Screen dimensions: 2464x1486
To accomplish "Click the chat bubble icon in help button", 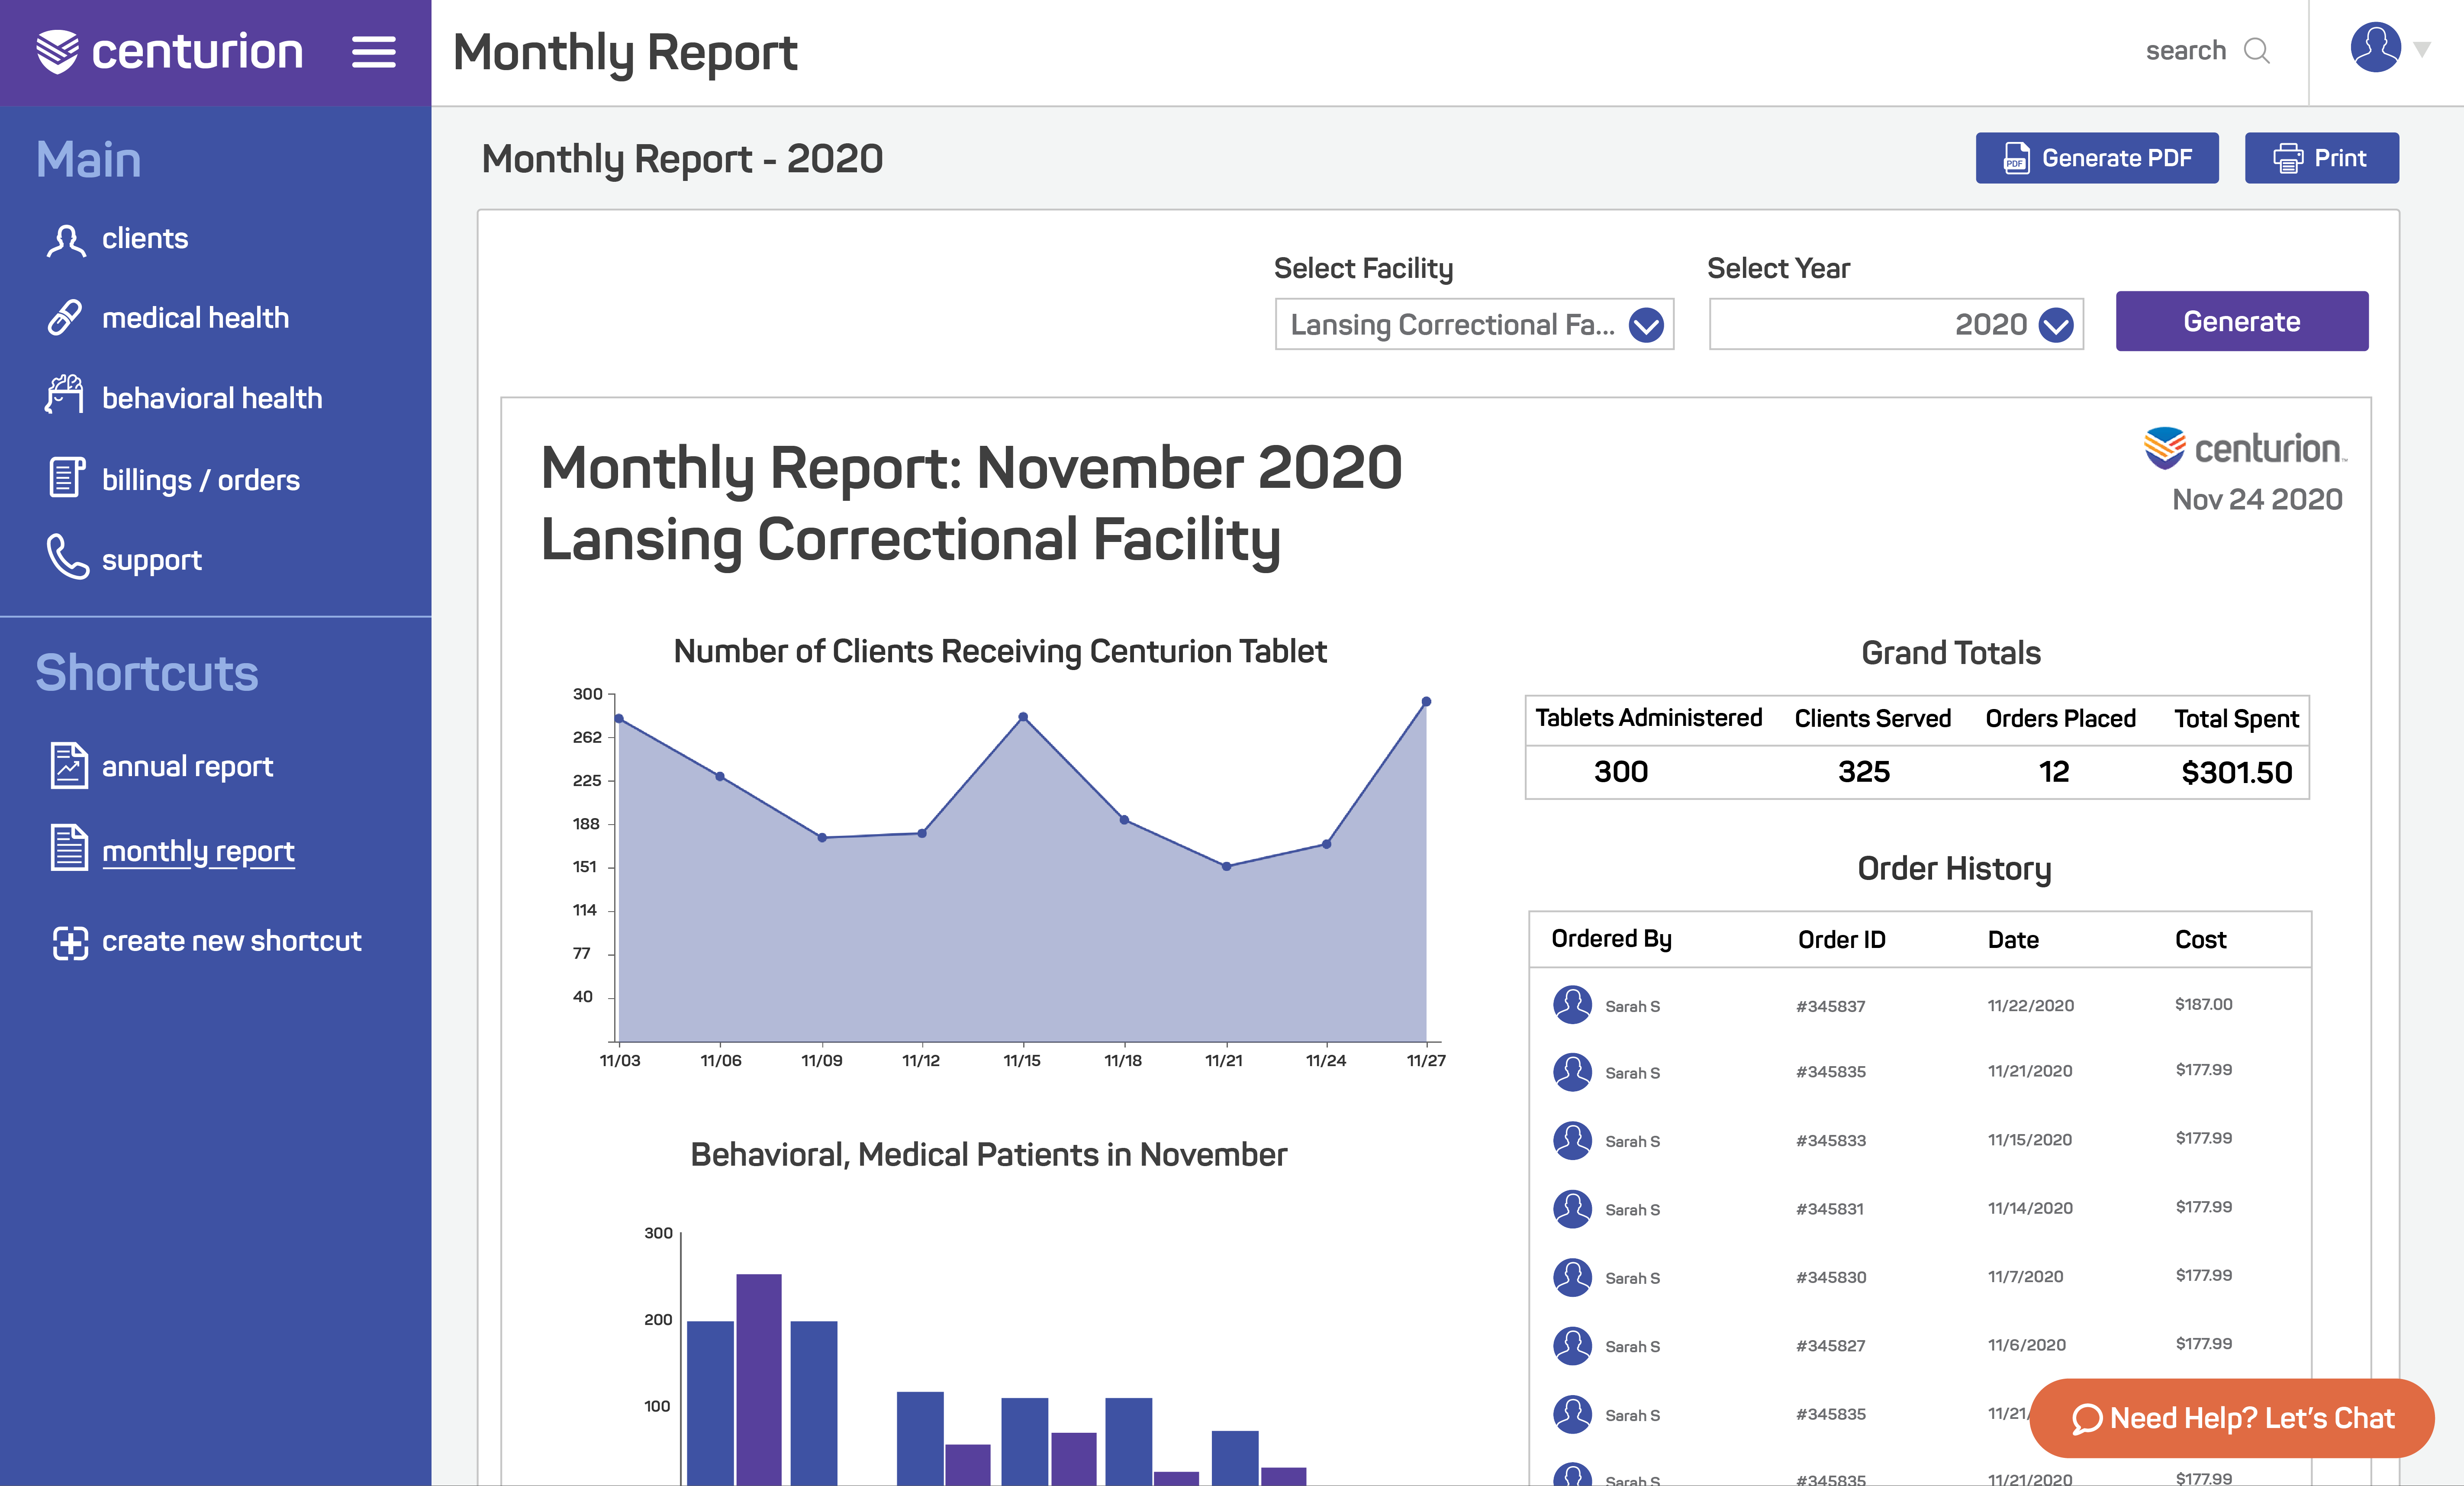I will coord(2087,1419).
